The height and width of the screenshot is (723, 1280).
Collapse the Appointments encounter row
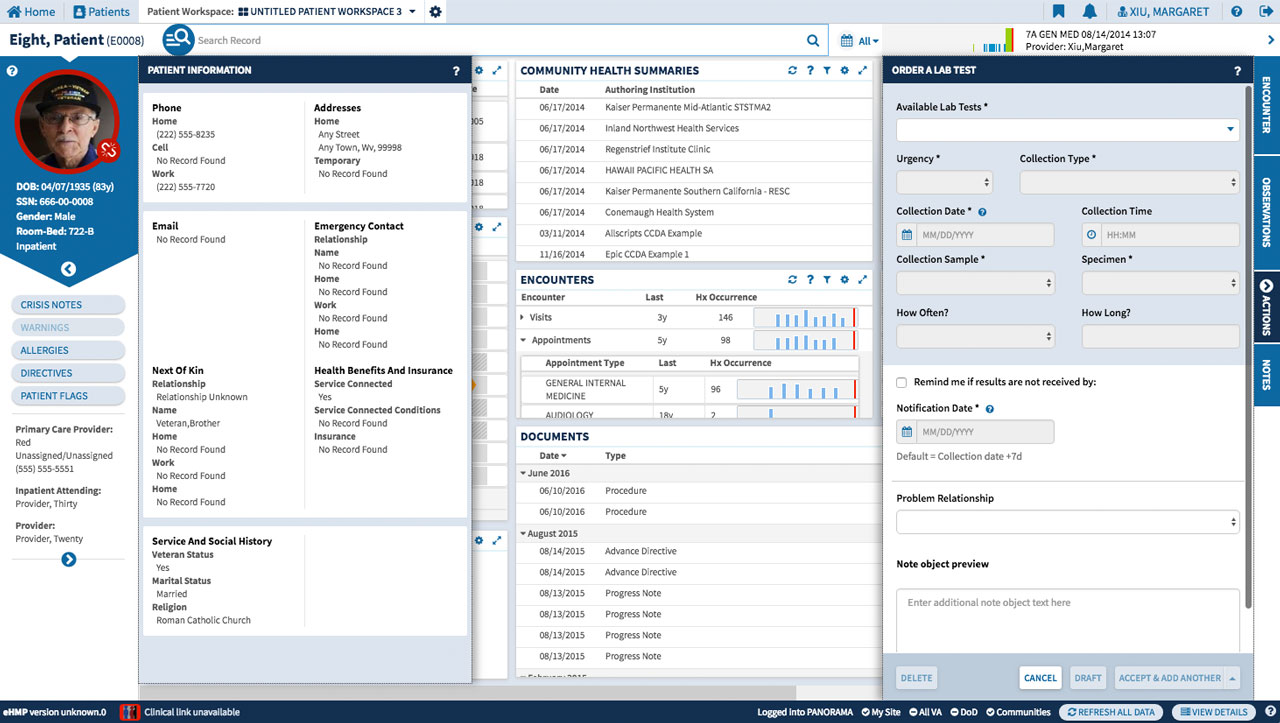click(x=523, y=340)
